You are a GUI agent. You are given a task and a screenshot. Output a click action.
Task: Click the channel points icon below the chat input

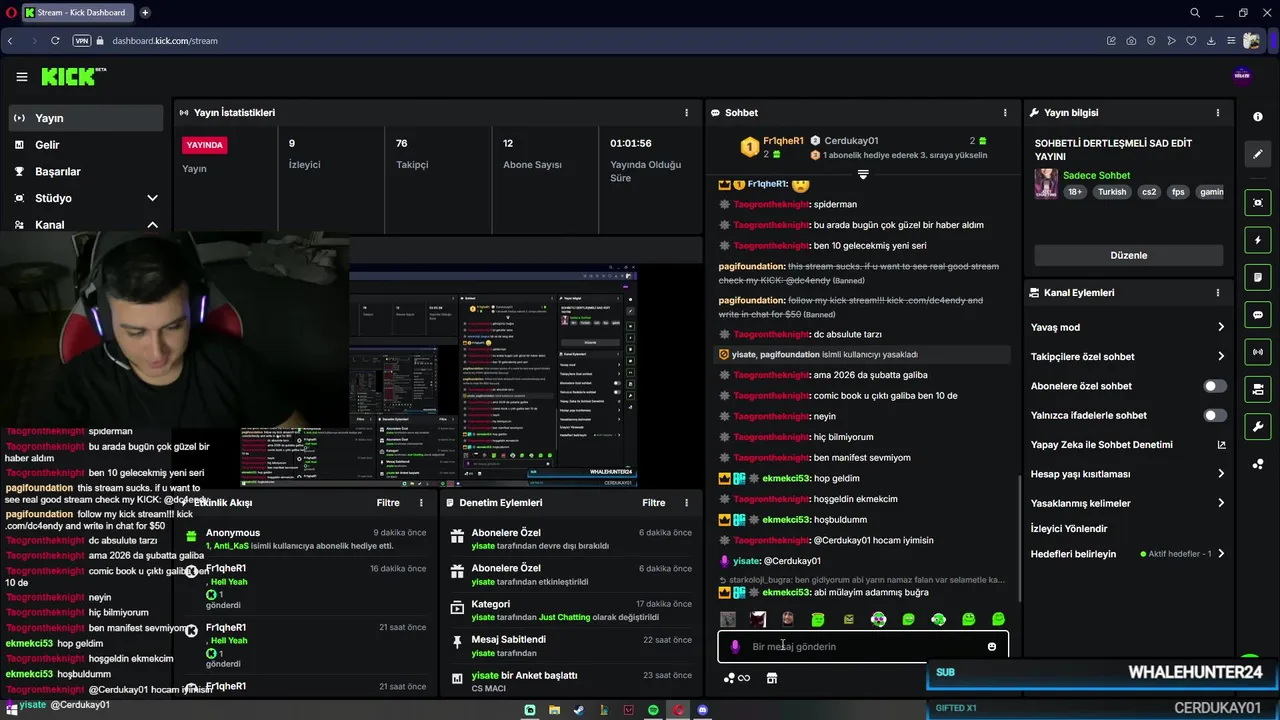point(736,678)
